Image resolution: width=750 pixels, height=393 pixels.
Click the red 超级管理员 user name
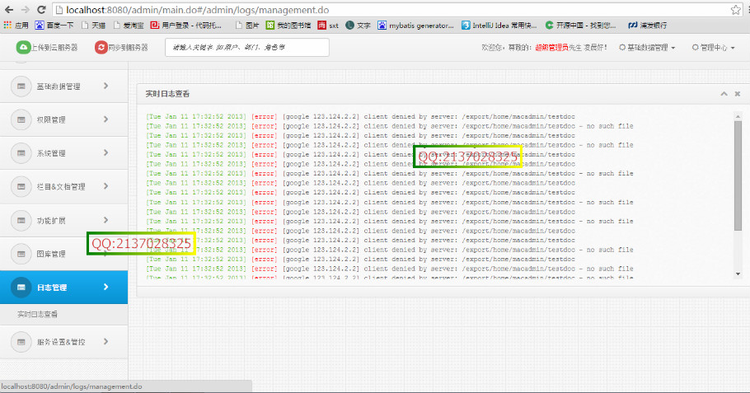click(x=551, y=47)
